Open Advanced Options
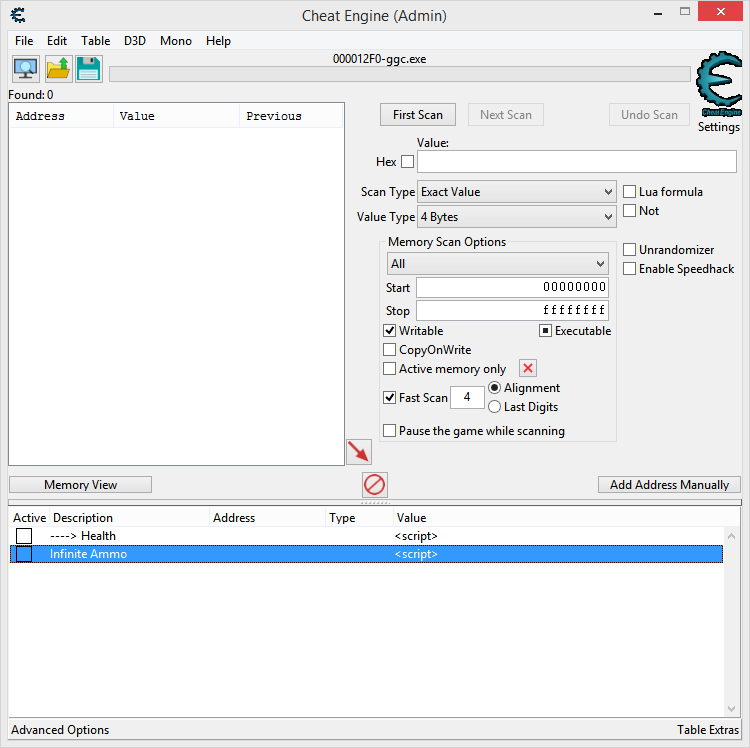750x748 pixels. 60,730
